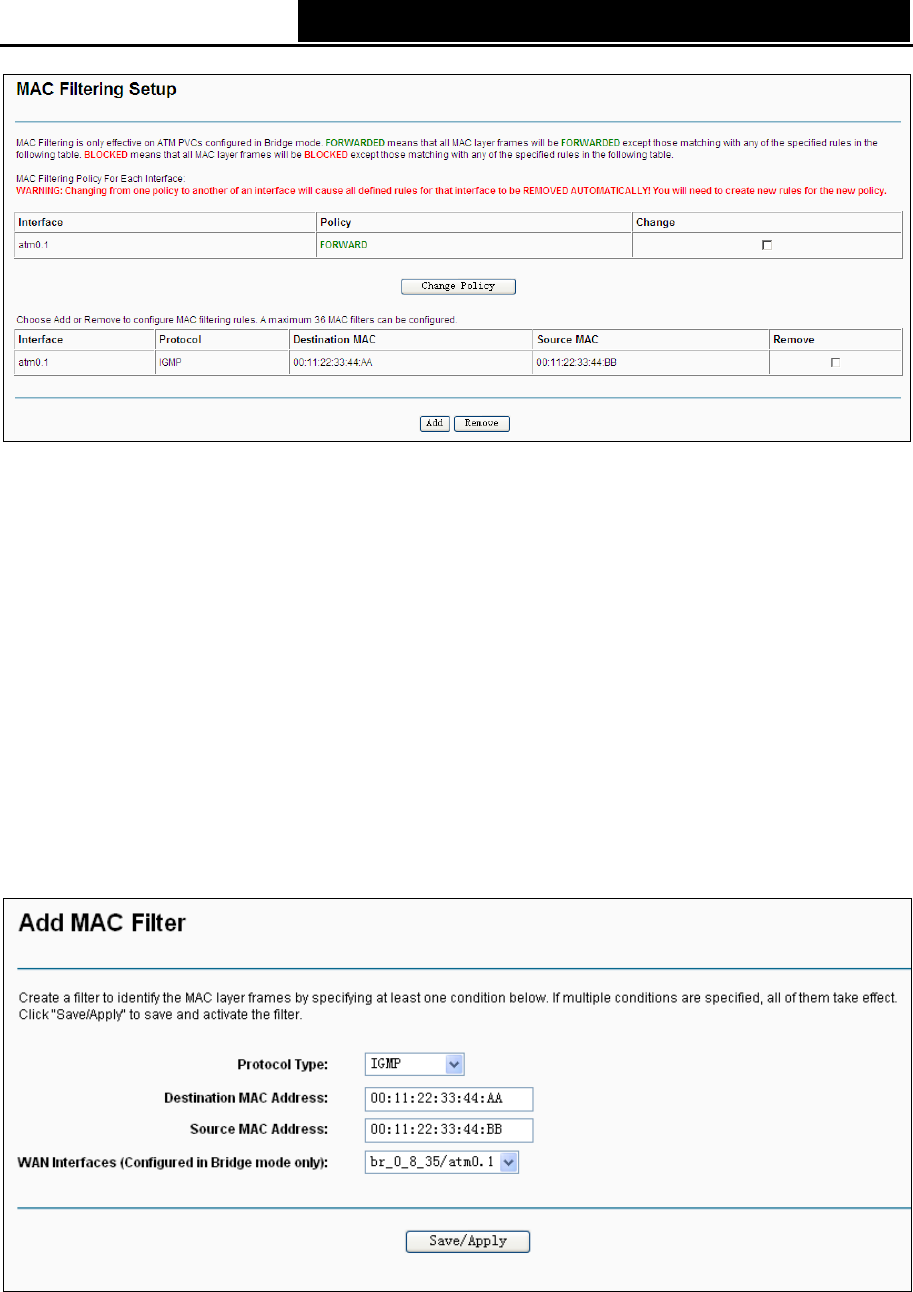Click the red WARNING text line

point(452,191)
